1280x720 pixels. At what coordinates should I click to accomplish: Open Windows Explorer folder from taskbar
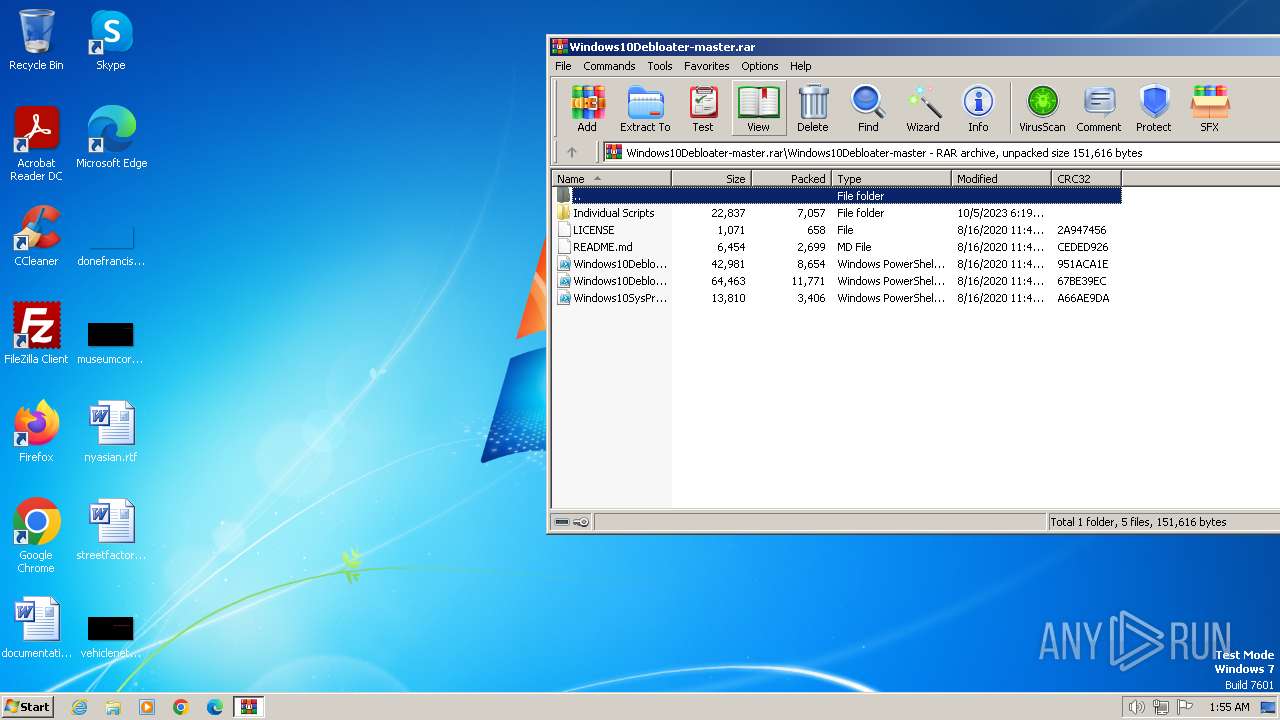[x=113, y=707]
